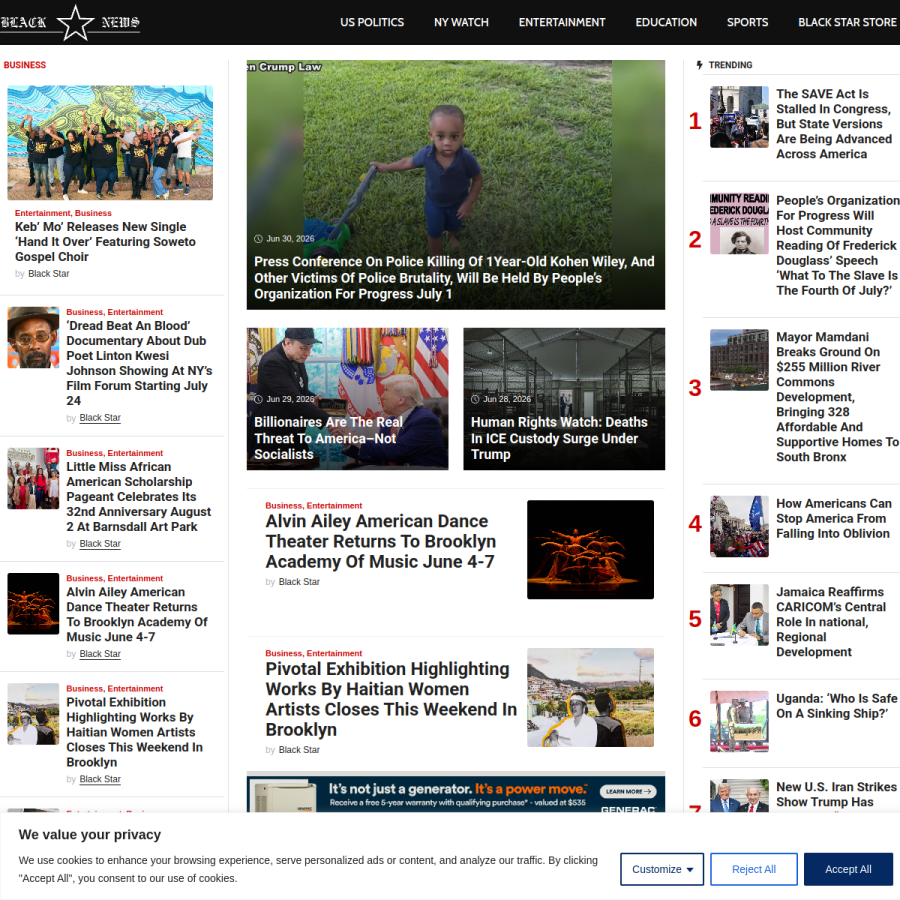
Task: Open the Keb' Mo' choir group photo
Action: point(110,143)
